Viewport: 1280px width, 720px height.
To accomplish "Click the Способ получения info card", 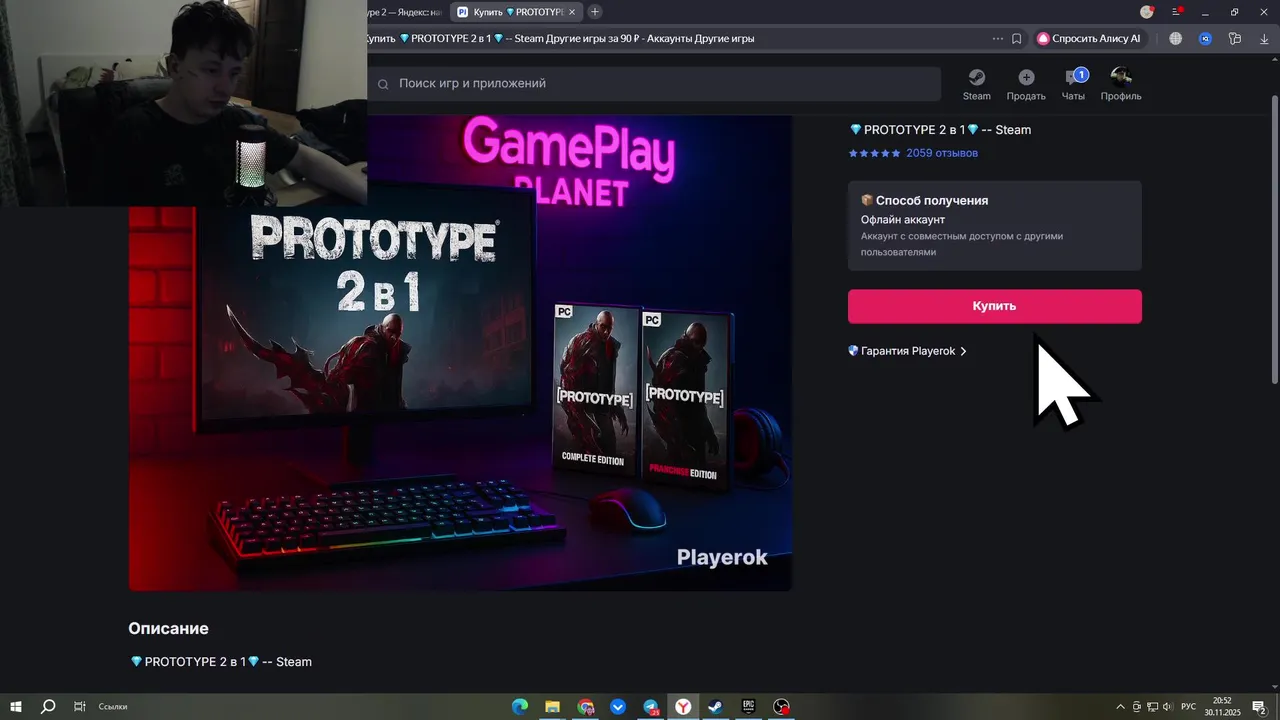I will click(x=994, y=225).
